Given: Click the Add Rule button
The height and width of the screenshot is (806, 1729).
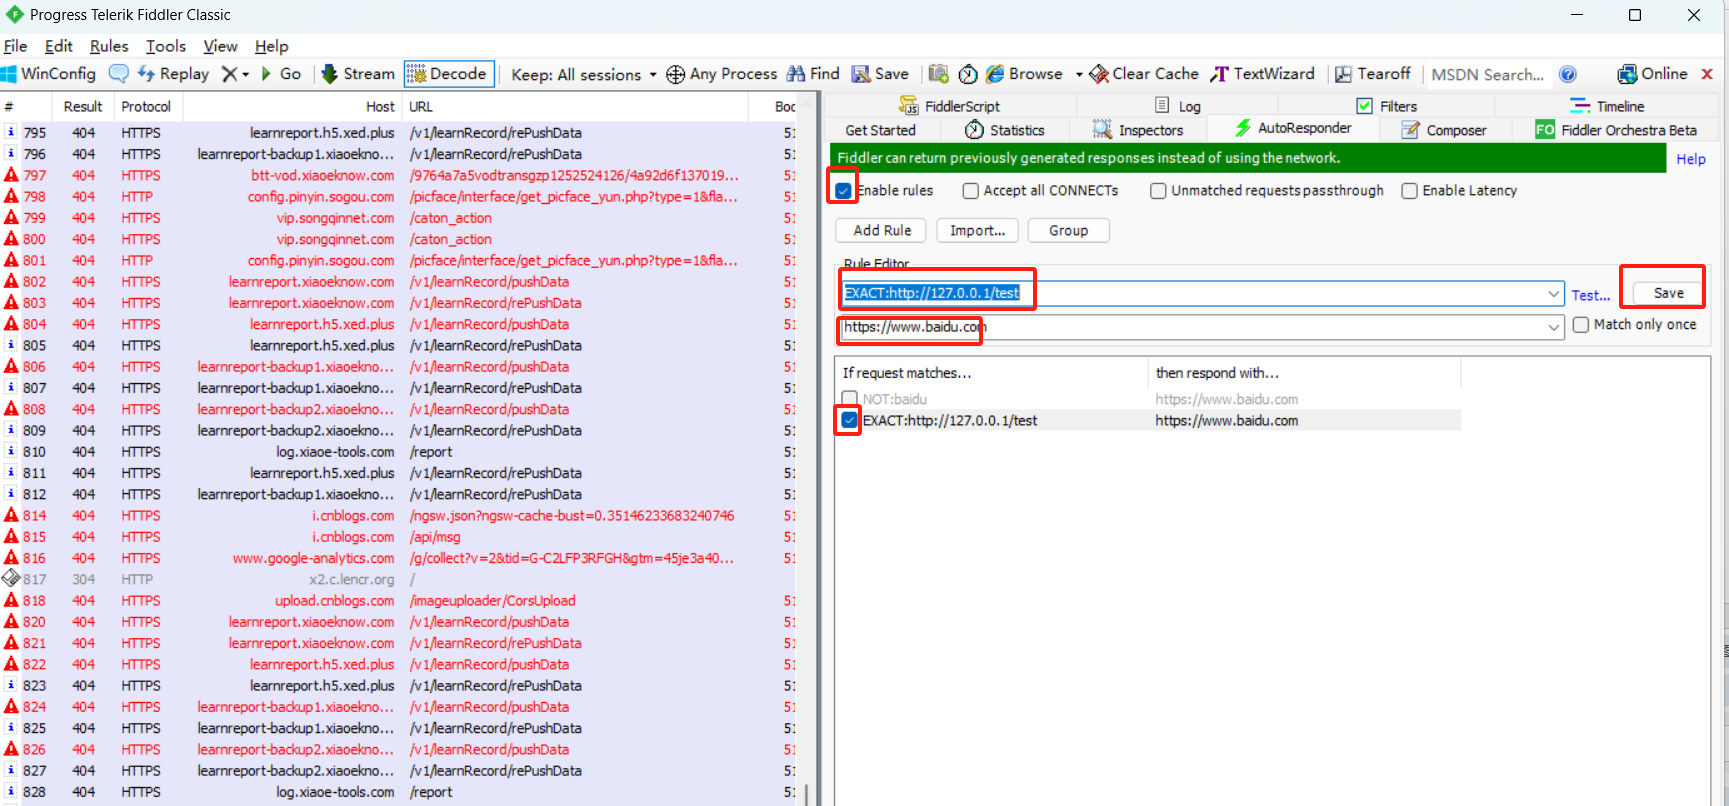Looking at the screenshot, I should coord(882,230).
